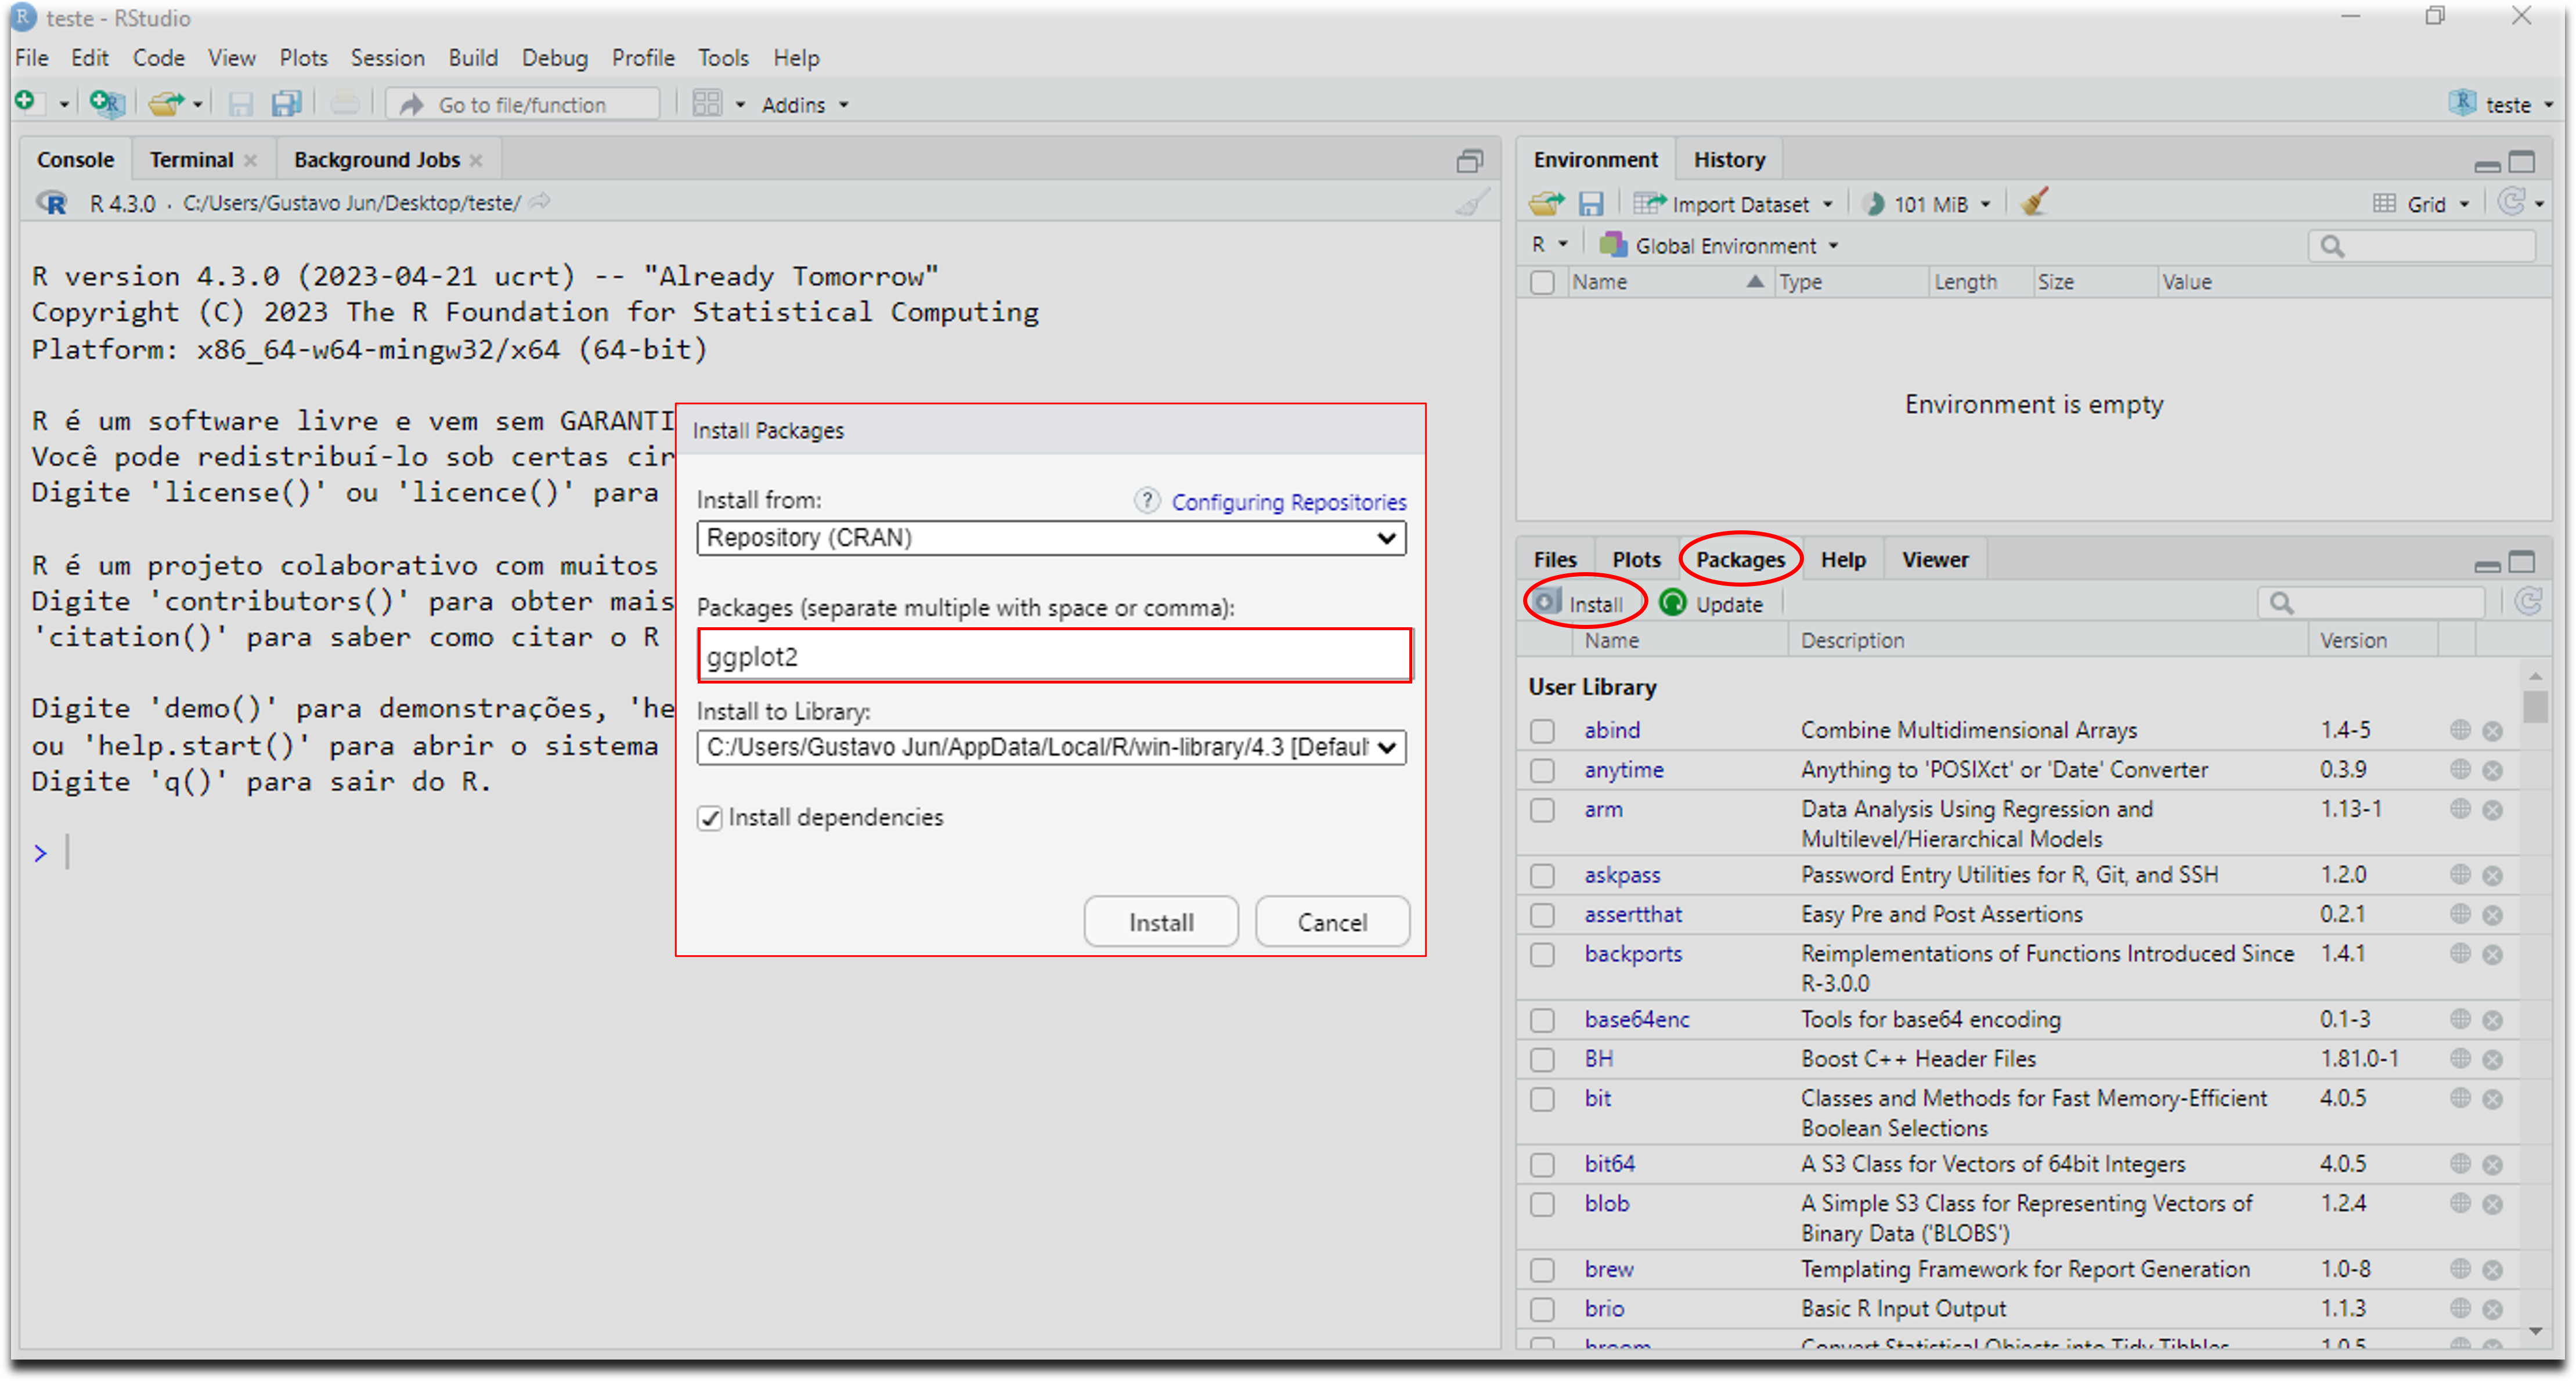The image size is (2576, 1381).
Task: Click Cancel in Install Packages dialog
Action: click(1332, 922)
